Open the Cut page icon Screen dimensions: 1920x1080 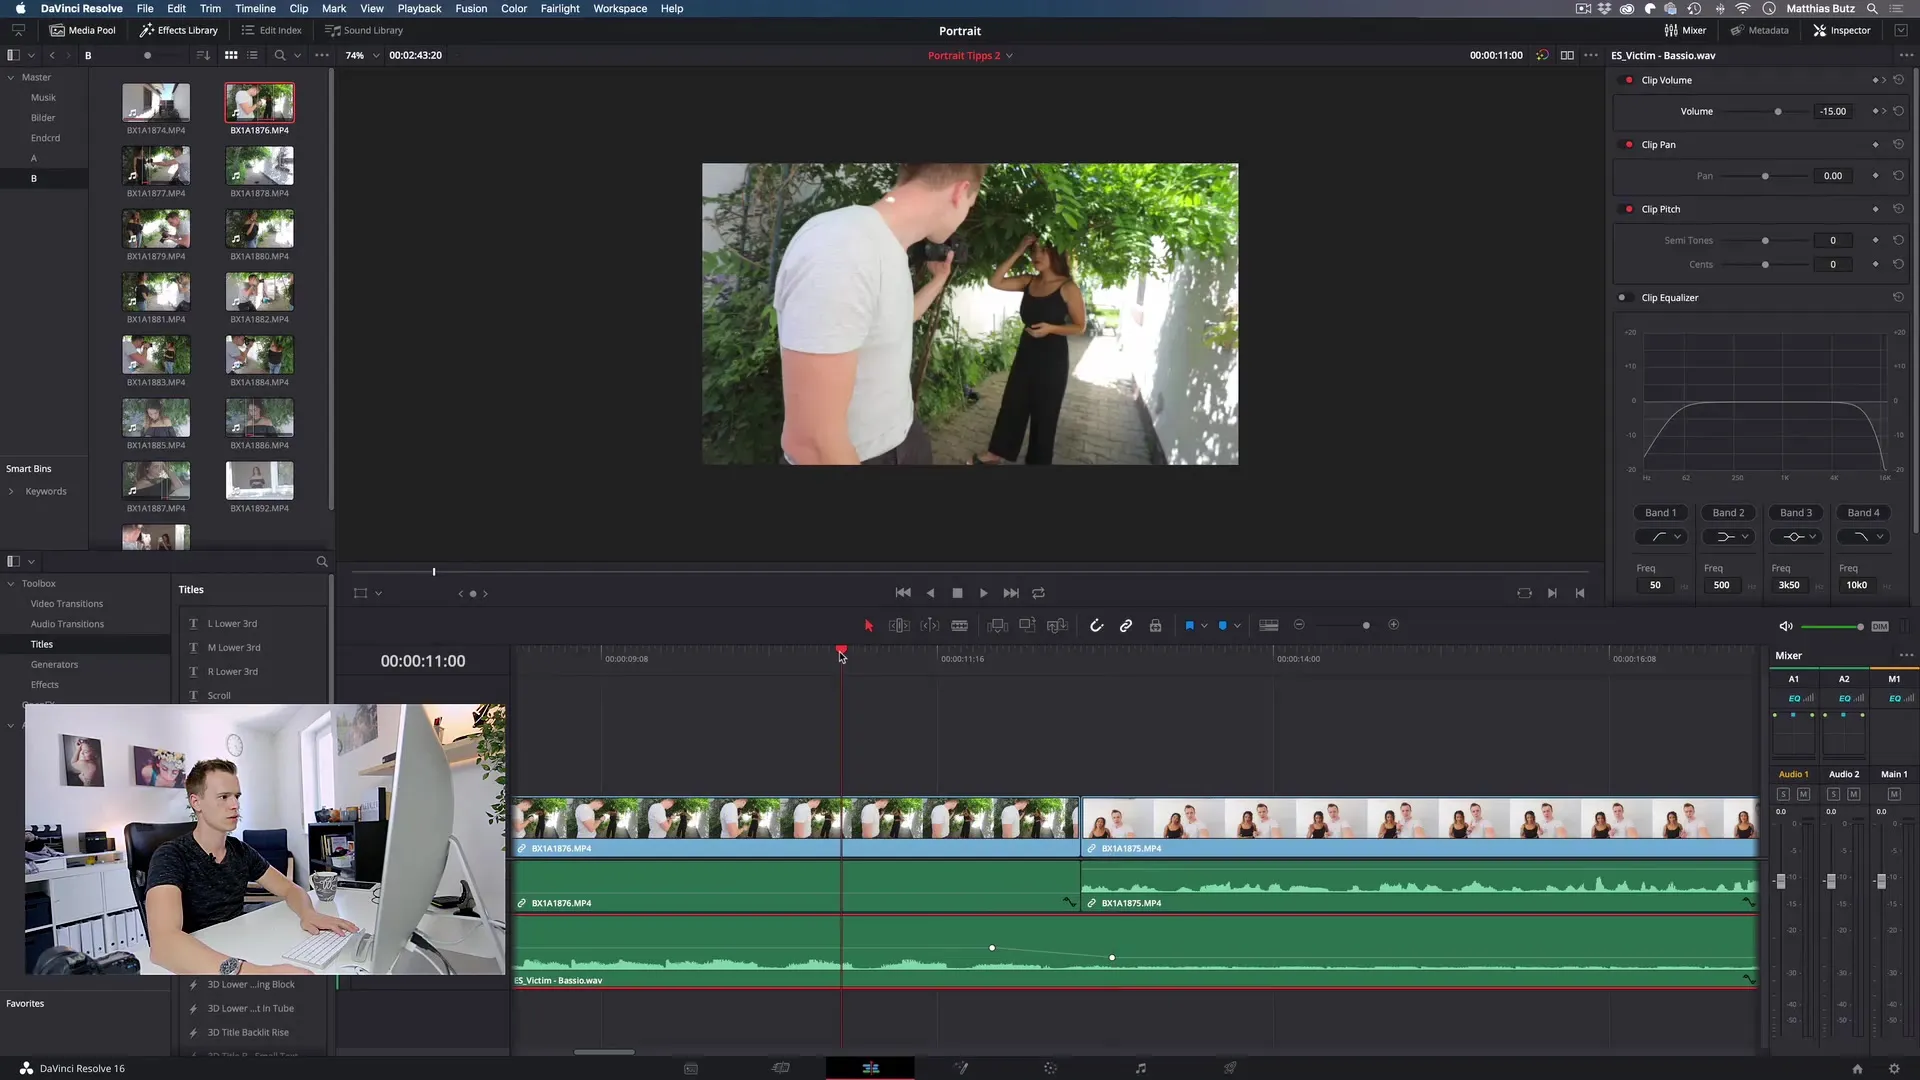(x=781, y=1068)
